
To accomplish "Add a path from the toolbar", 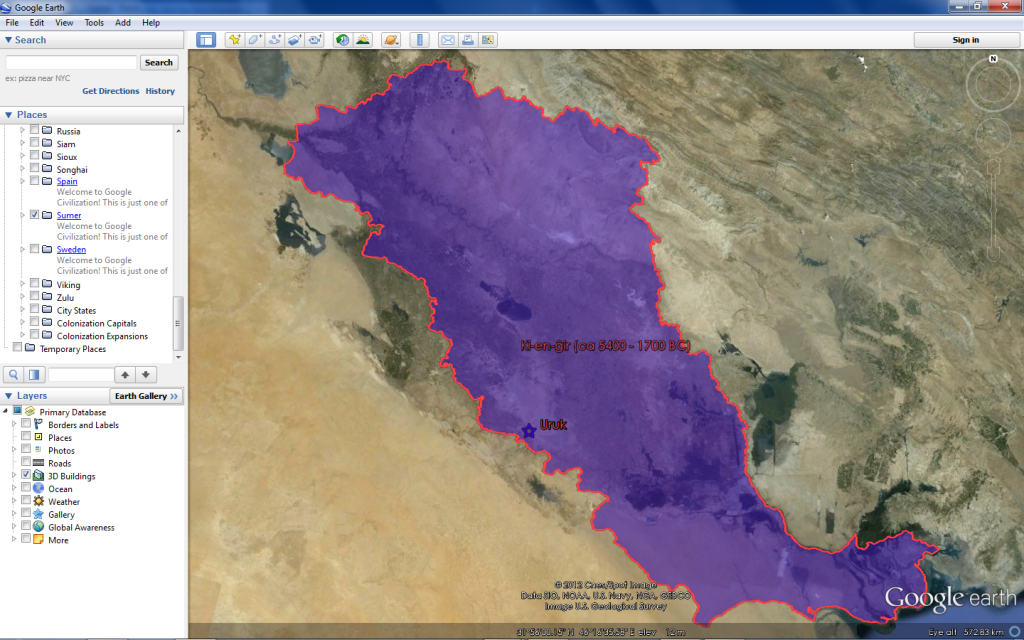I will [x=275, y=40].
